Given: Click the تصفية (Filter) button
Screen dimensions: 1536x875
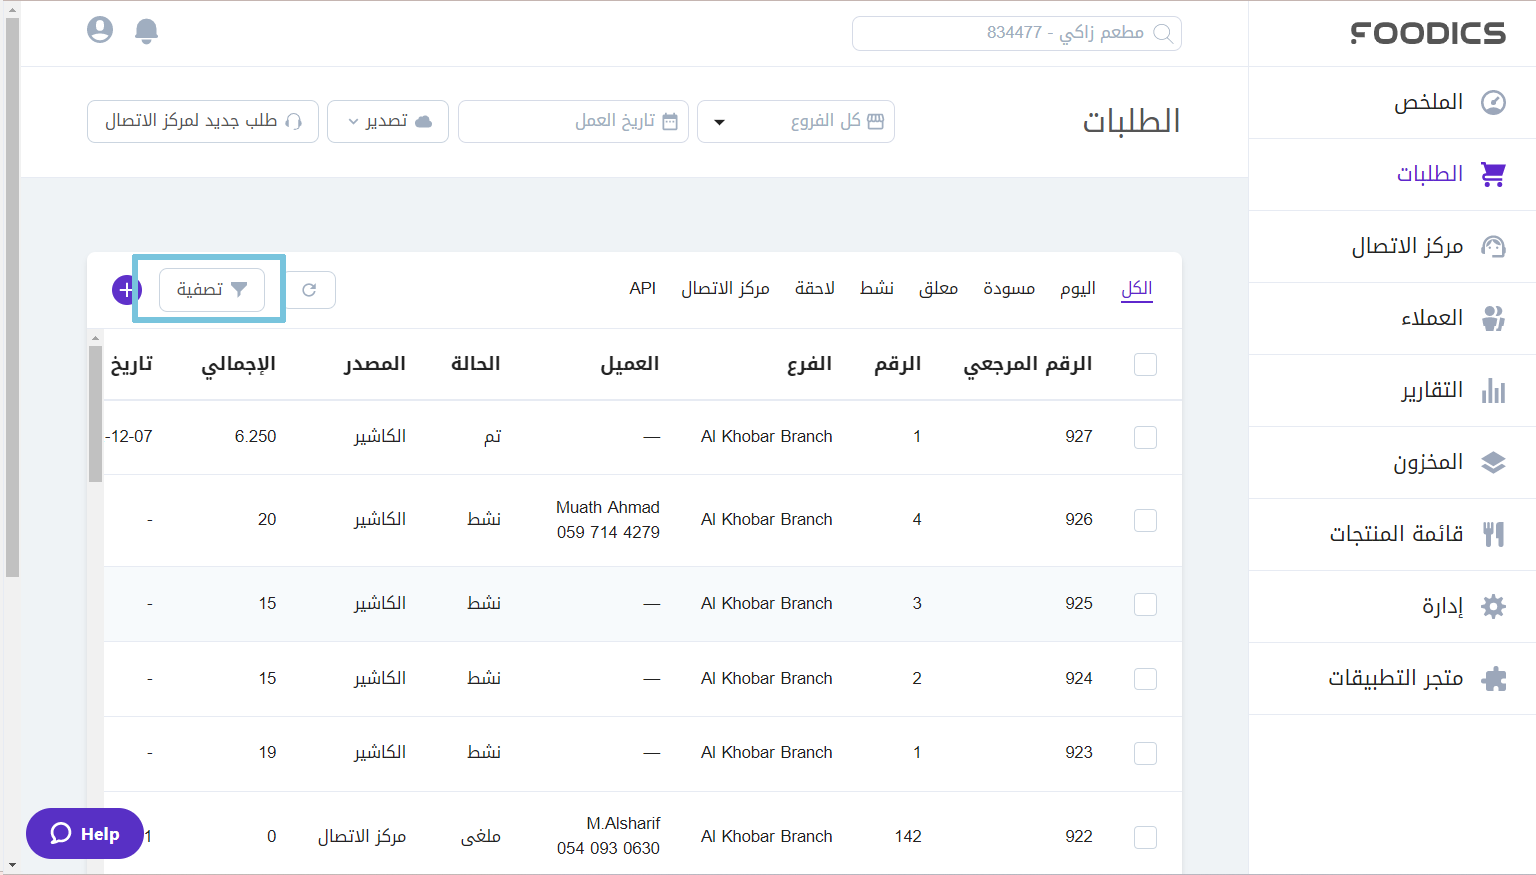Looking at the screenshot, I should 210,289.
